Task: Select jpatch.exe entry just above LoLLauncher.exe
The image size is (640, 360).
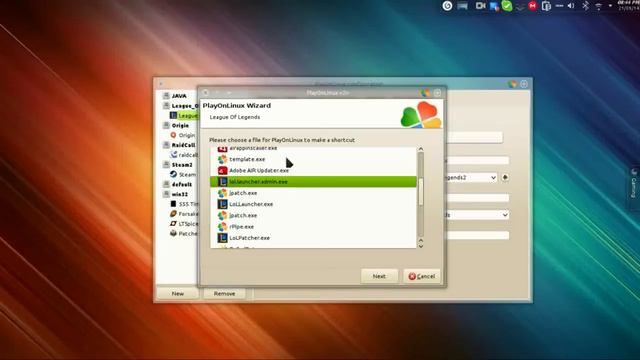Action: (313, 193)
